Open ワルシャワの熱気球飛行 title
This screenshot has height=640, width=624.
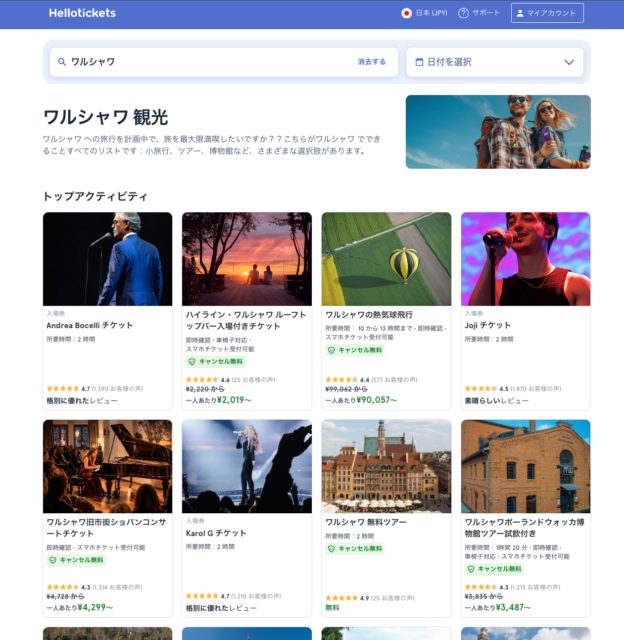pyautogui.click(x=369, y=315)
